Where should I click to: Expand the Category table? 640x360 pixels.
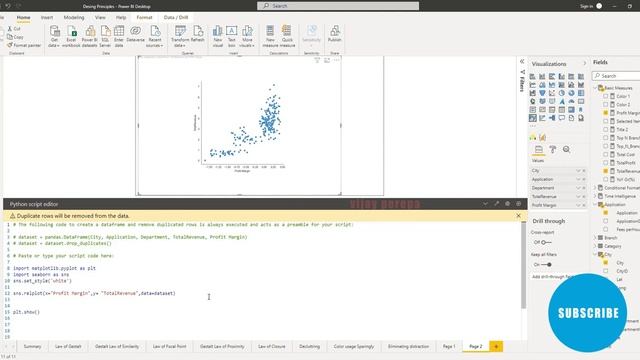click(595, 246)
